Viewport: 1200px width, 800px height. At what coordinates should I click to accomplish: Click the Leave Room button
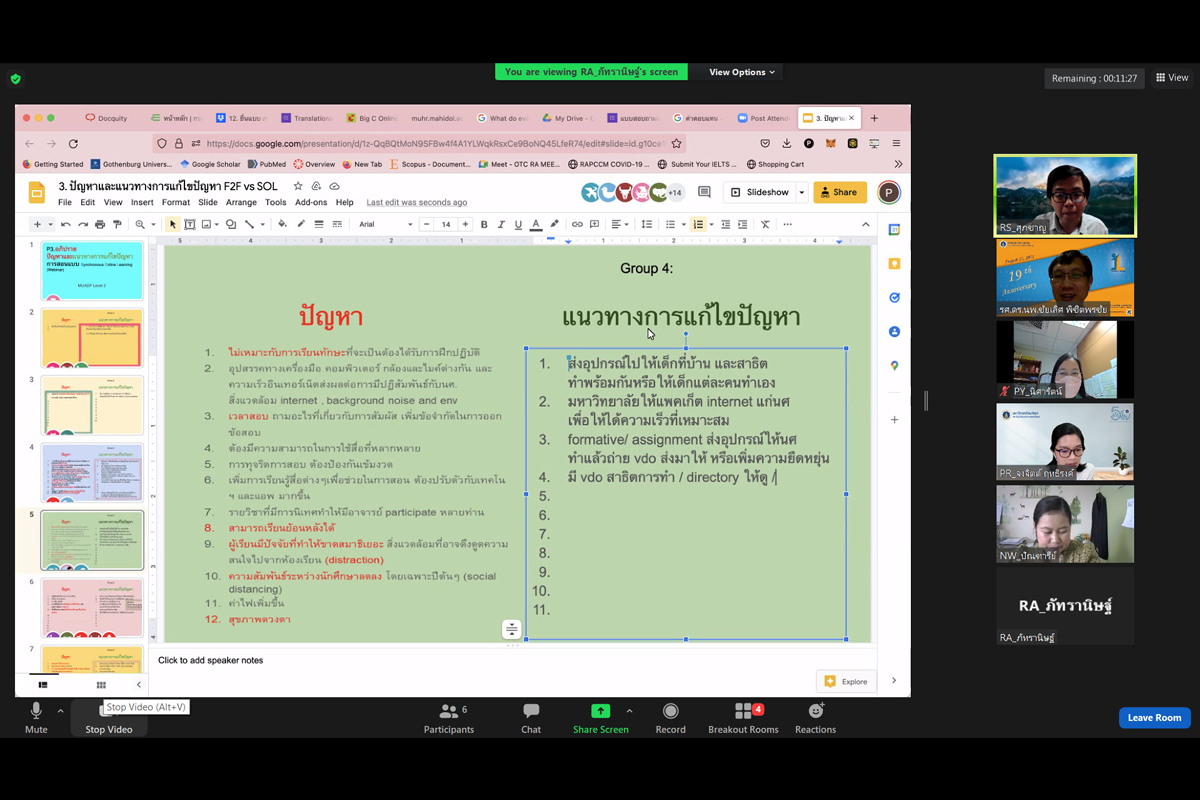(1154, 718)
